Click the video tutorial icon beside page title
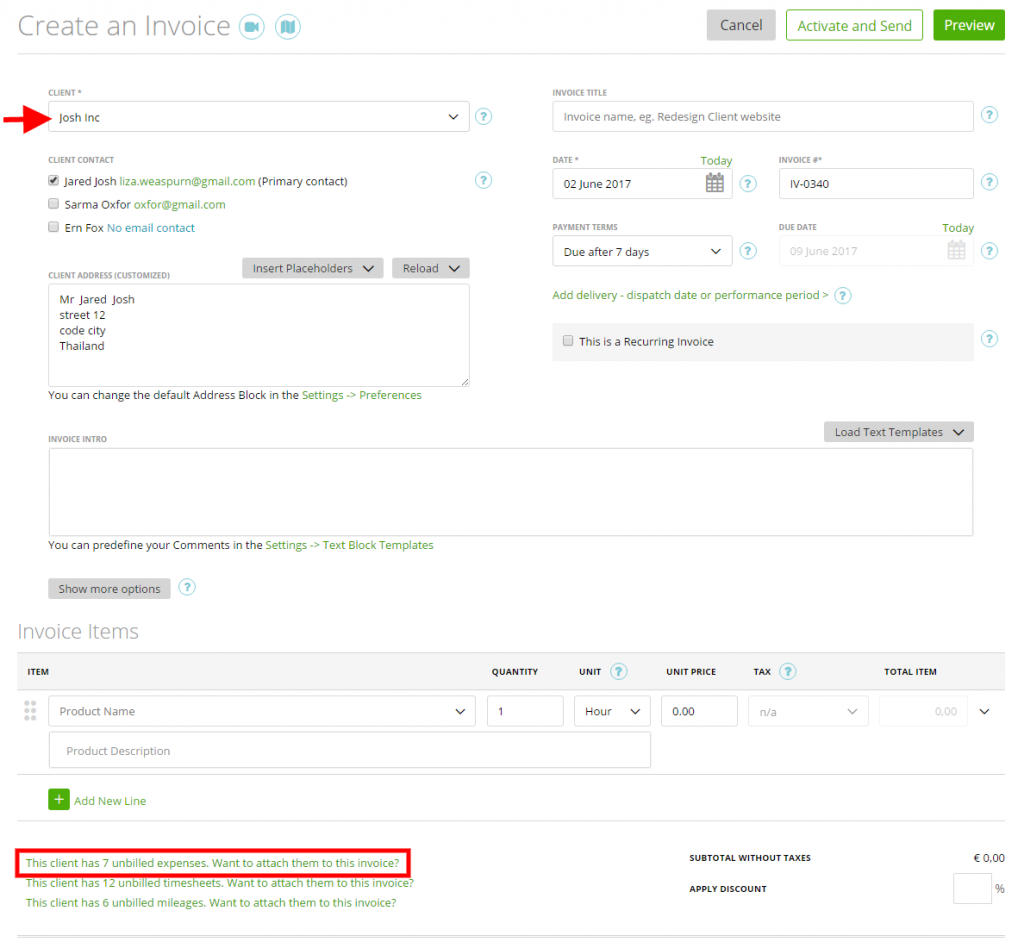Viewport: 1024px width, 948px height. [252, 25]
